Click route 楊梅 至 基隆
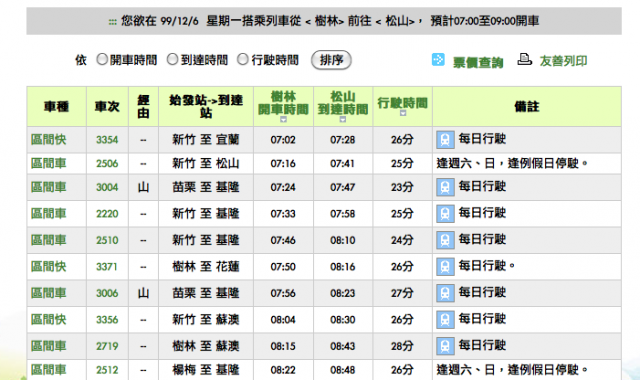The width and height of the screenshot is (640, 380). pyautogui.click(x=206, y=370)
